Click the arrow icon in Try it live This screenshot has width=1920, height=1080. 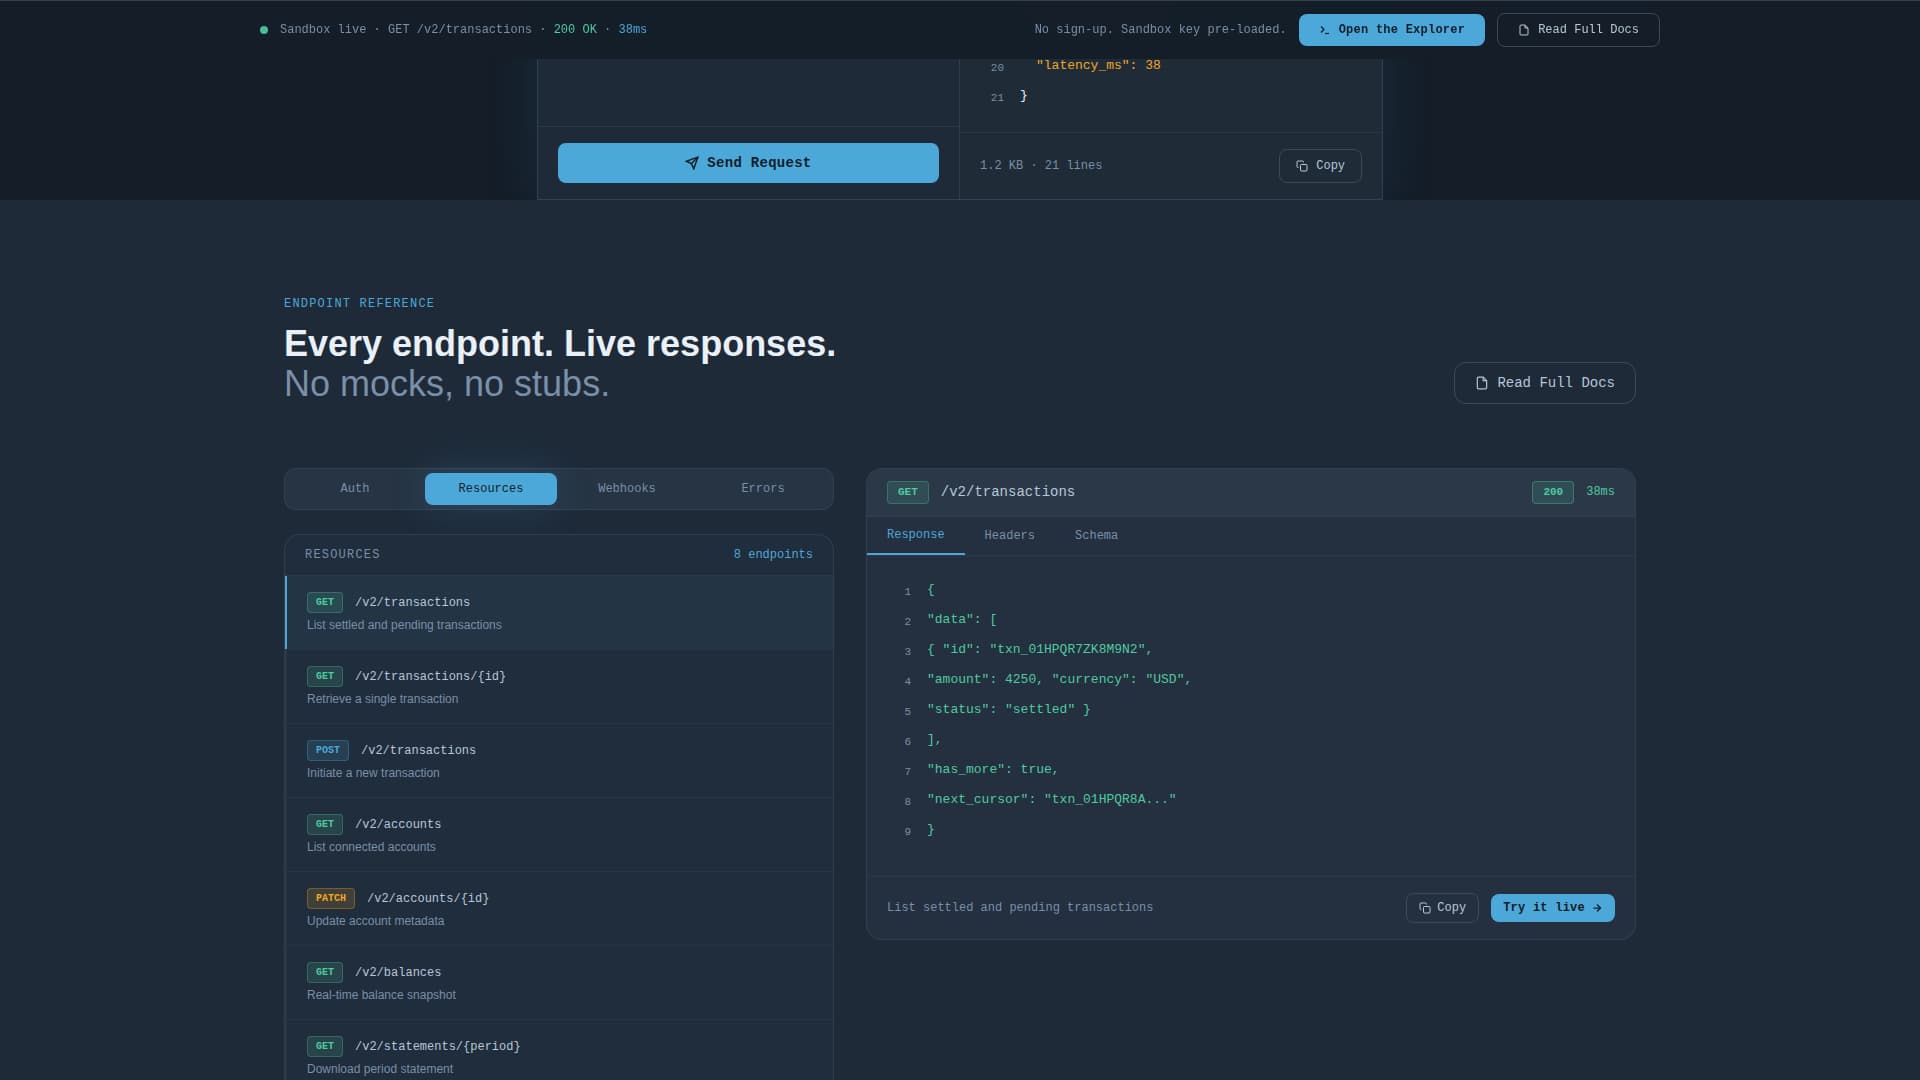click(x=1597, y=908)
